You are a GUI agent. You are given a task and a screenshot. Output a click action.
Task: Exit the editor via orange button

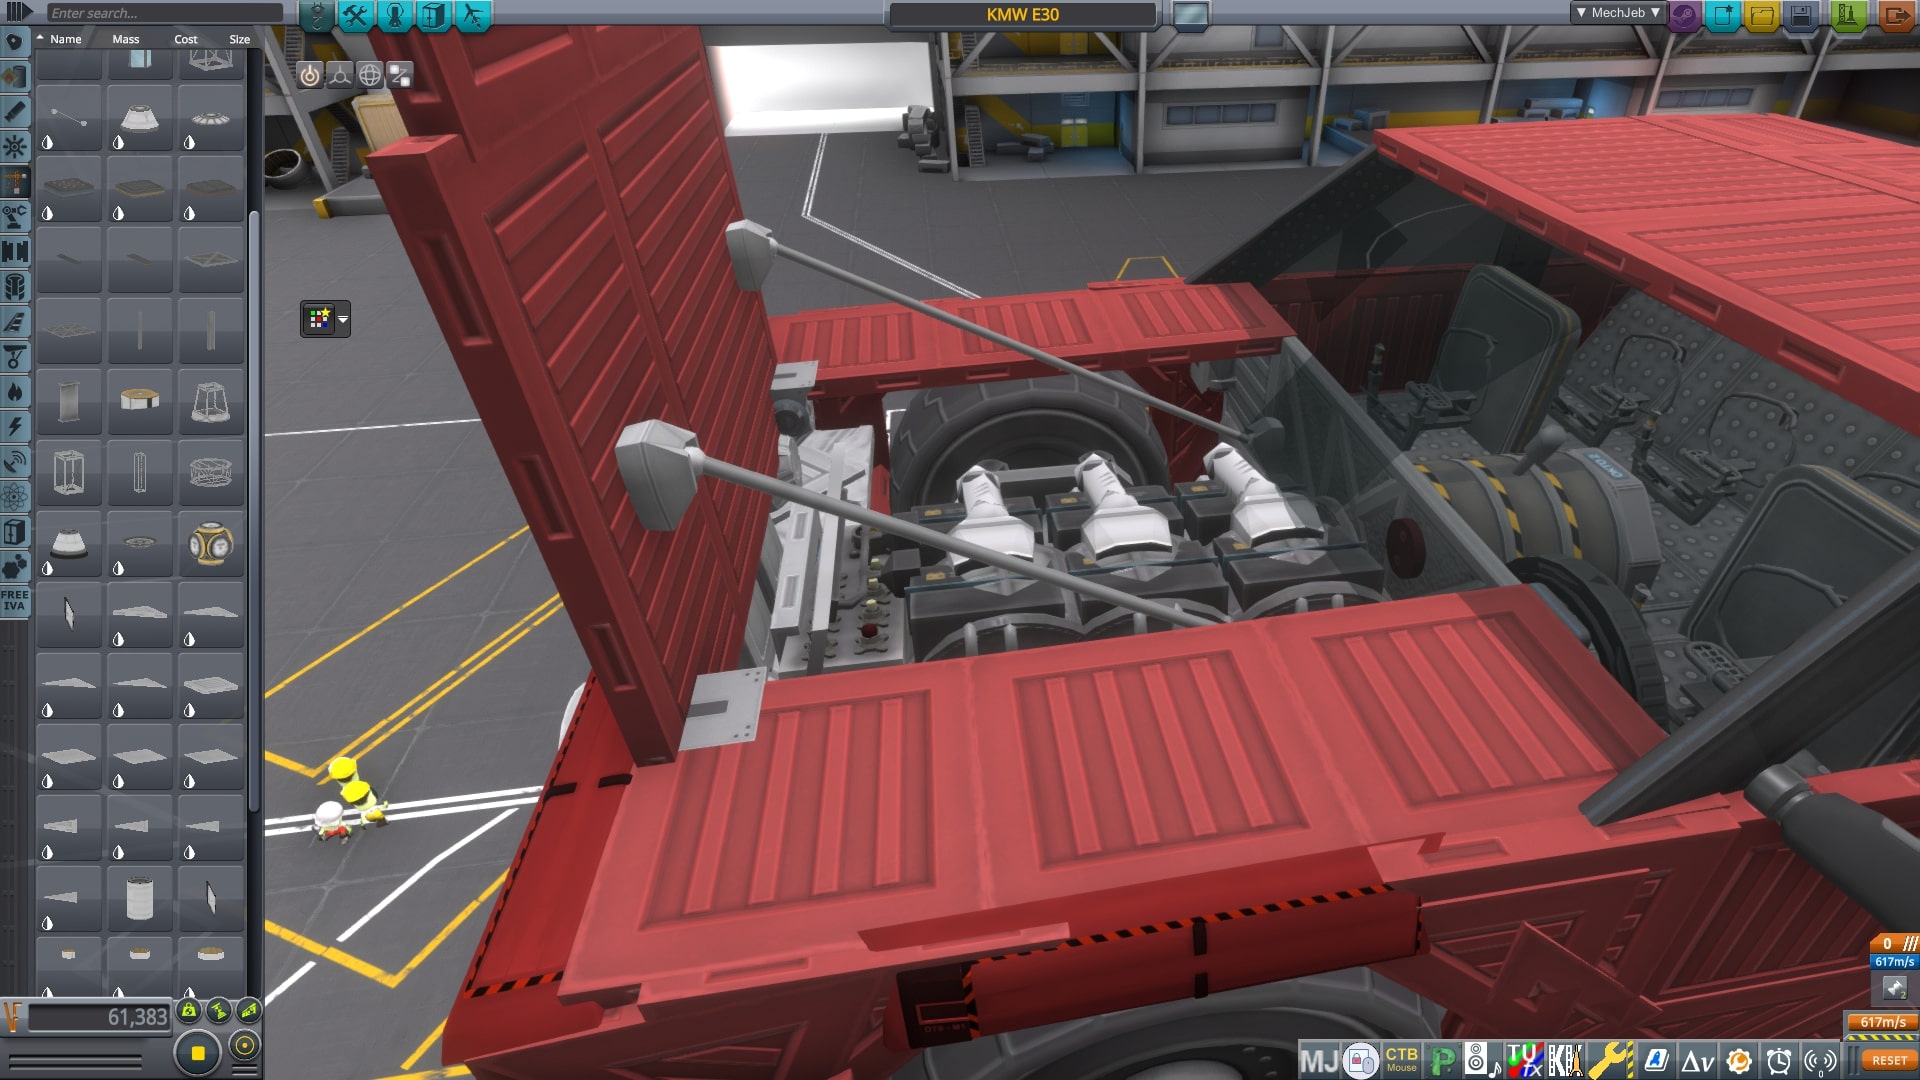1896,15
